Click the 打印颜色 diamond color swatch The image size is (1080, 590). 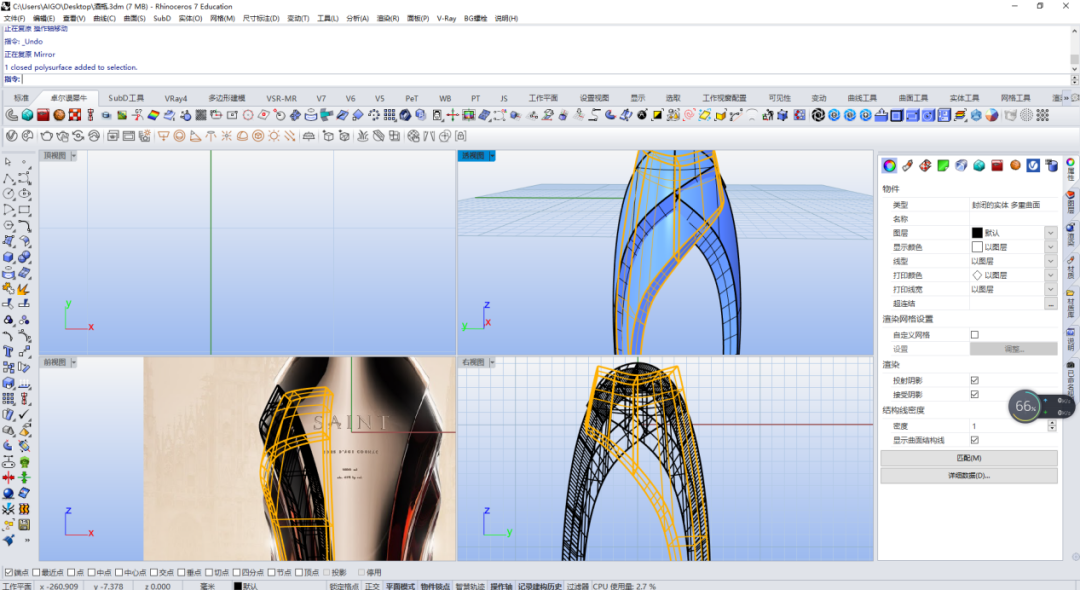[x=977, y=275]
